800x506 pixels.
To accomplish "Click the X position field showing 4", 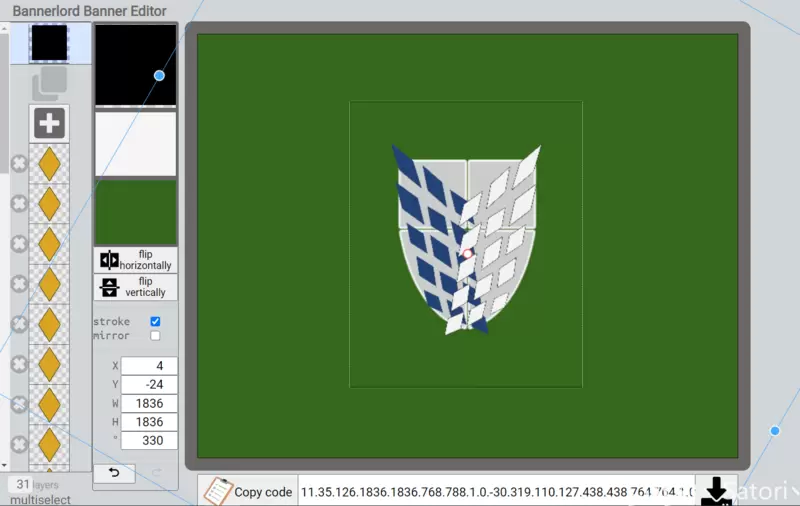I will (149, 366).
